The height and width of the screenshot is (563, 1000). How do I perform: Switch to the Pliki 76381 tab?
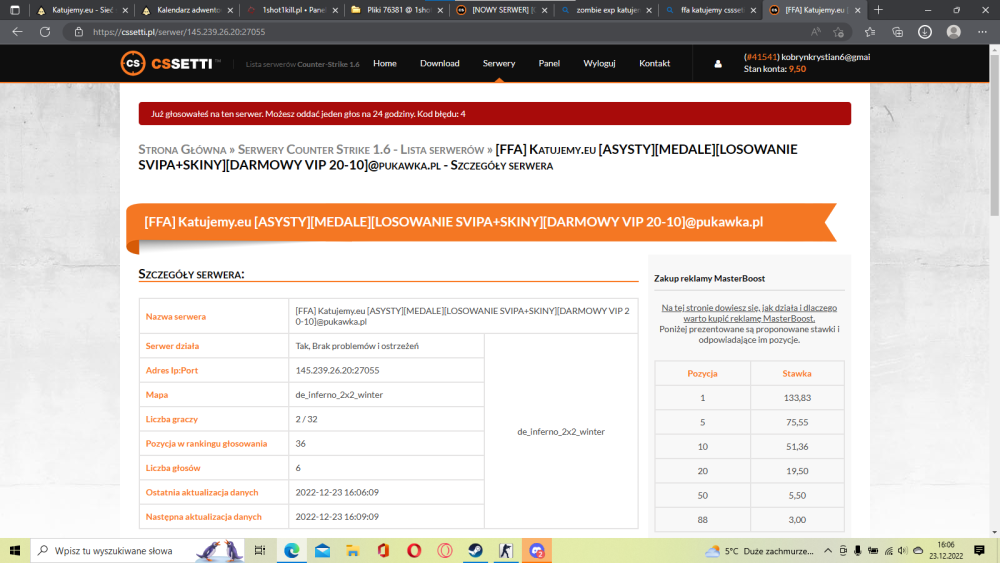tap(397, 10)
